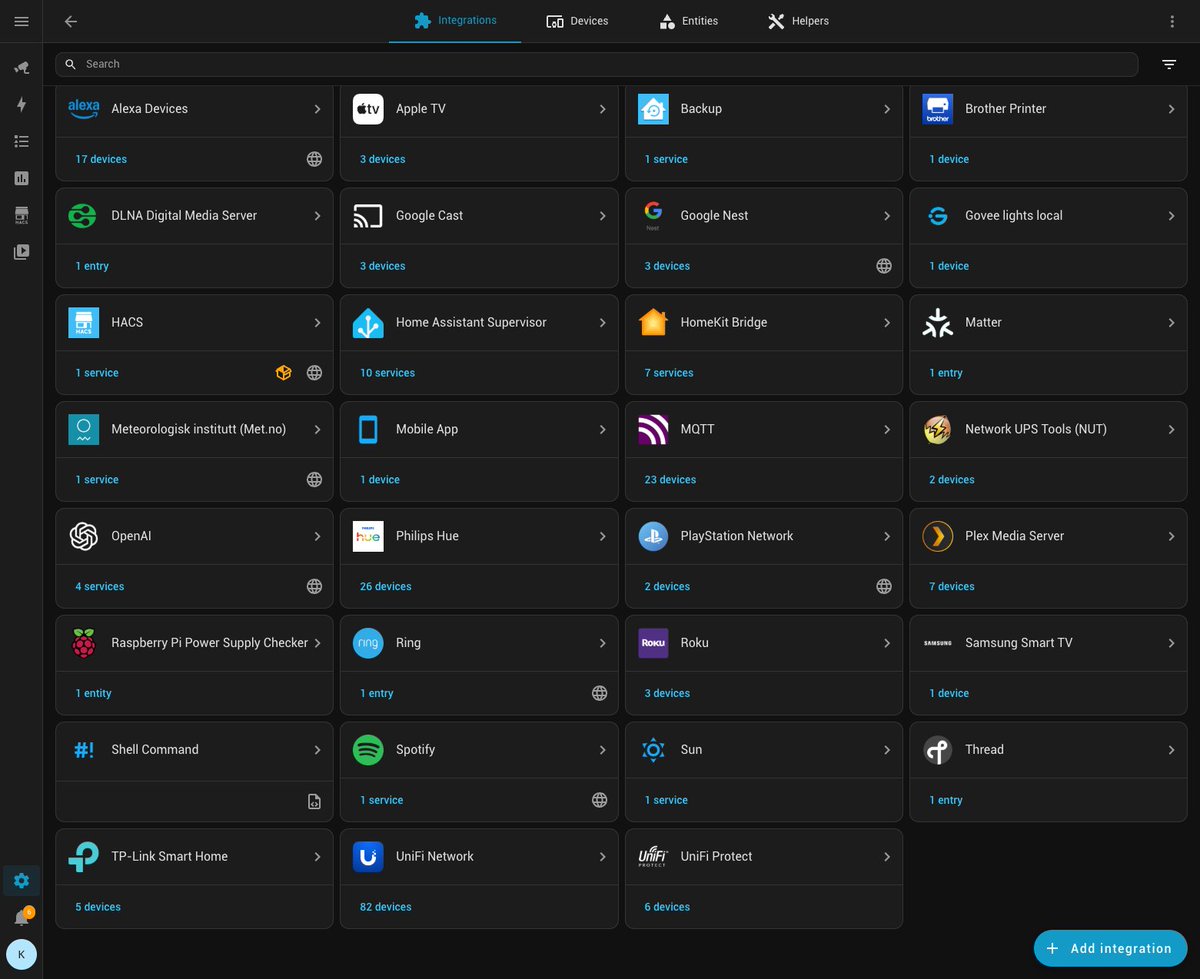
Task: Open the filter menu icon beside search
Action: coord(1169,64)
